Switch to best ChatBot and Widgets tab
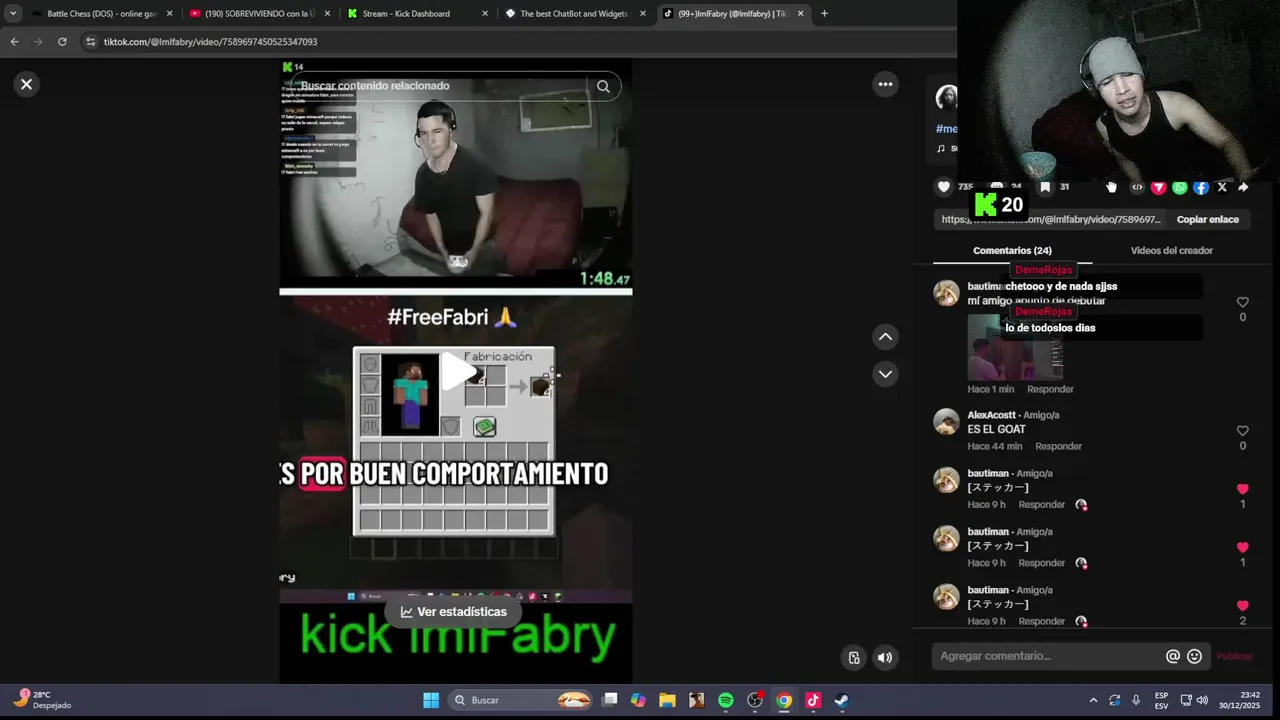The image size is (1280, 720). click(x=573, y=14)
